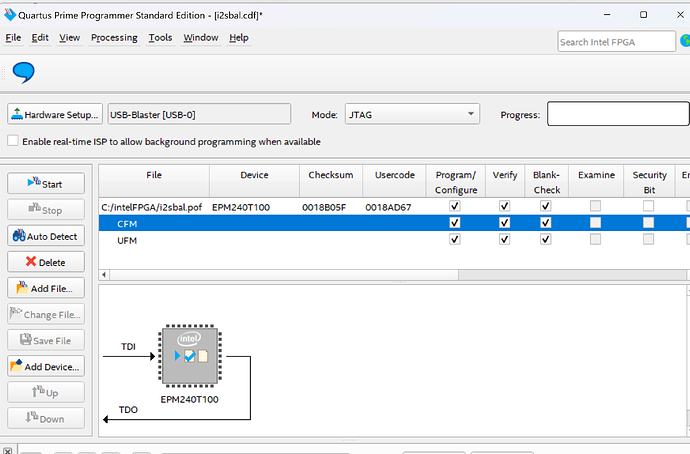Toggle Verify checkbox for i2sbal.pof row
The image size is (690, 454).
(504, 206)
